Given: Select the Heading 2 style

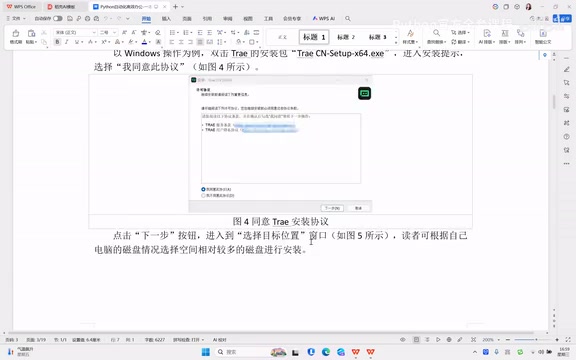Looking at the screenshot, I should (x=346, y=37).
